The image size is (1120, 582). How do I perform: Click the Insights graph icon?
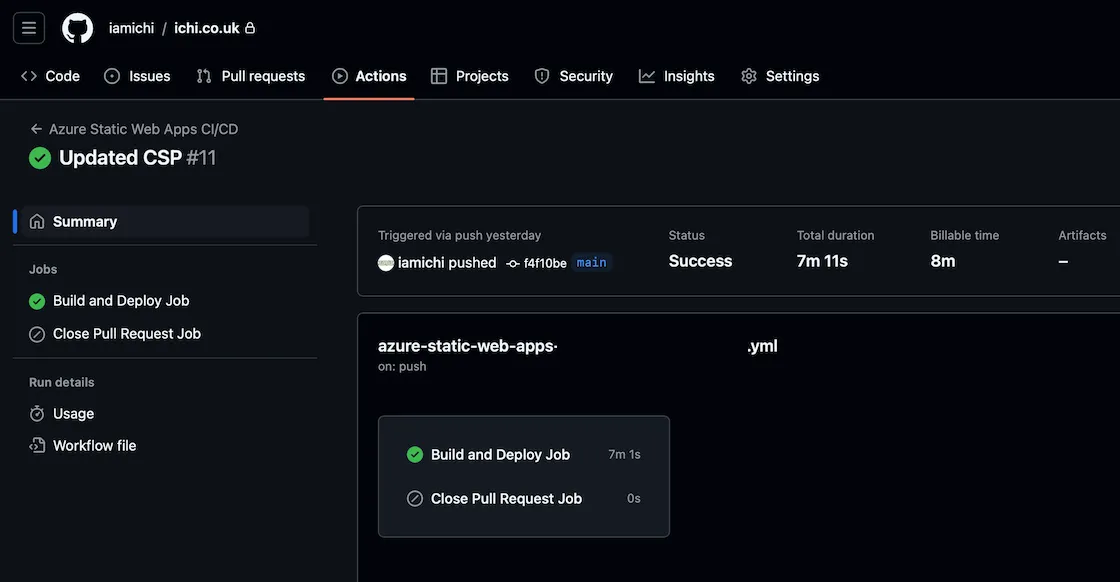[x=646, y=76]
